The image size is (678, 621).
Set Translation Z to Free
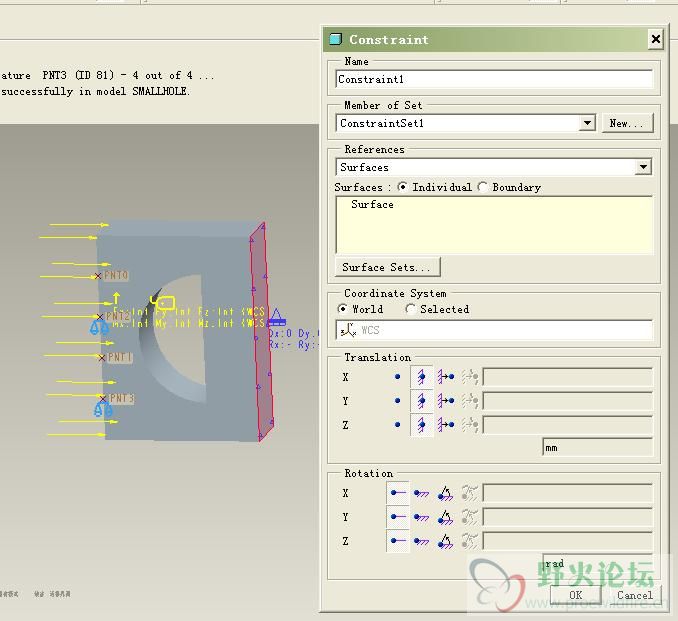(397, 425)
